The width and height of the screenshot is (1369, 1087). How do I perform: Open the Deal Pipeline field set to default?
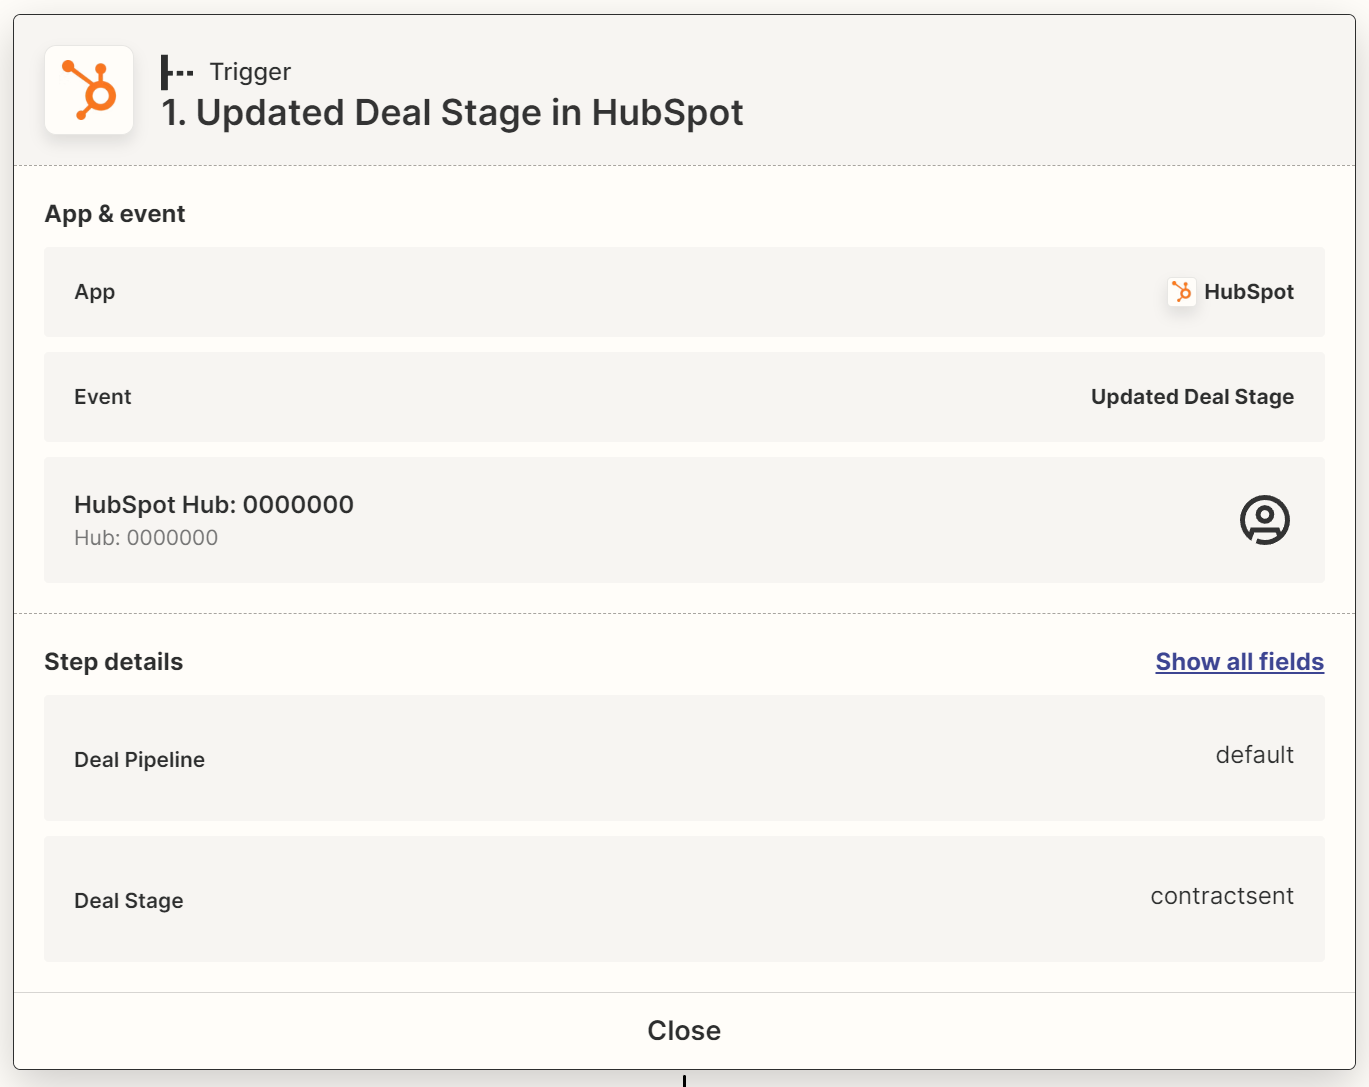tap(684, 758)
